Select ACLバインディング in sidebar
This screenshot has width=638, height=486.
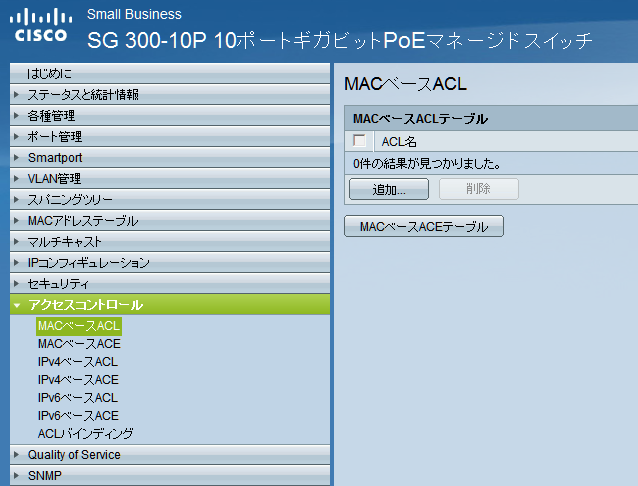[85, 433]
